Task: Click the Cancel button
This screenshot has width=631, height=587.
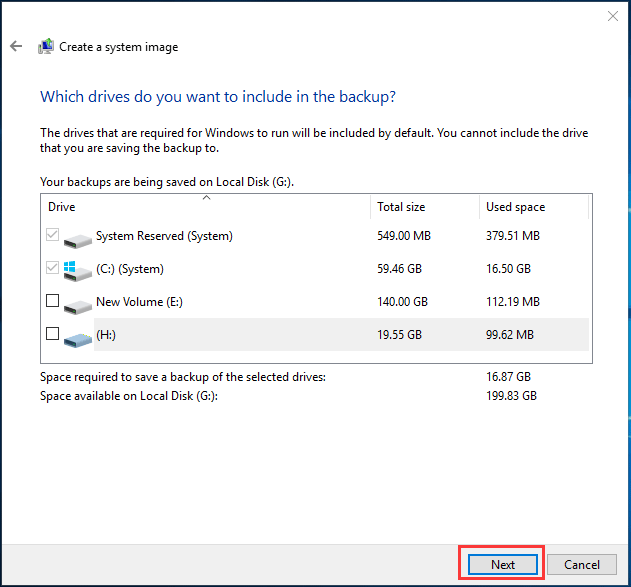Action: (x=582, y=564)
